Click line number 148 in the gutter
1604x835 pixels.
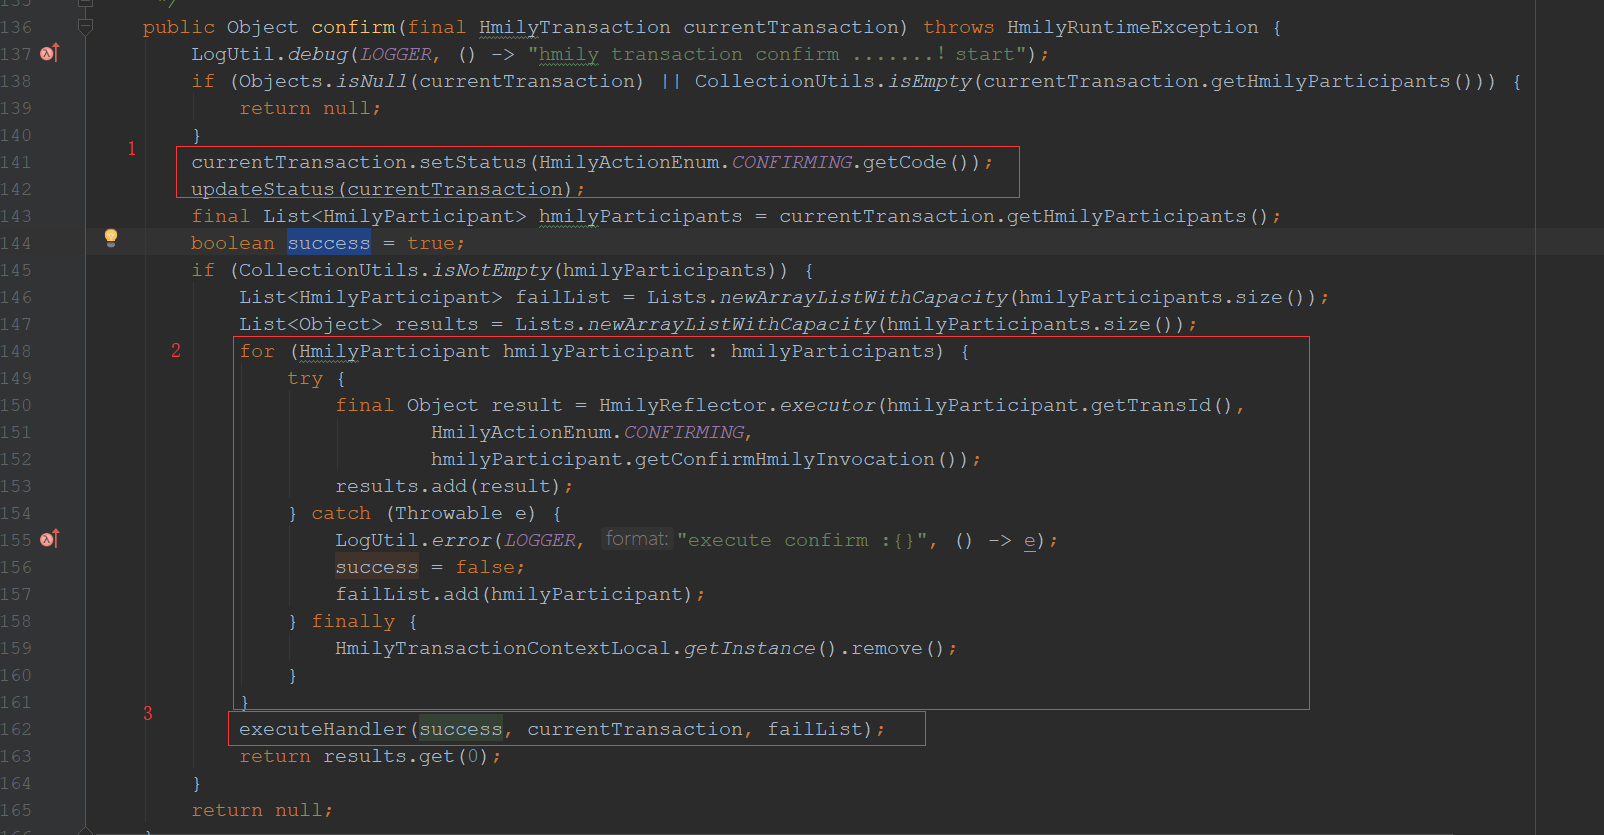[x=16, y=351]
